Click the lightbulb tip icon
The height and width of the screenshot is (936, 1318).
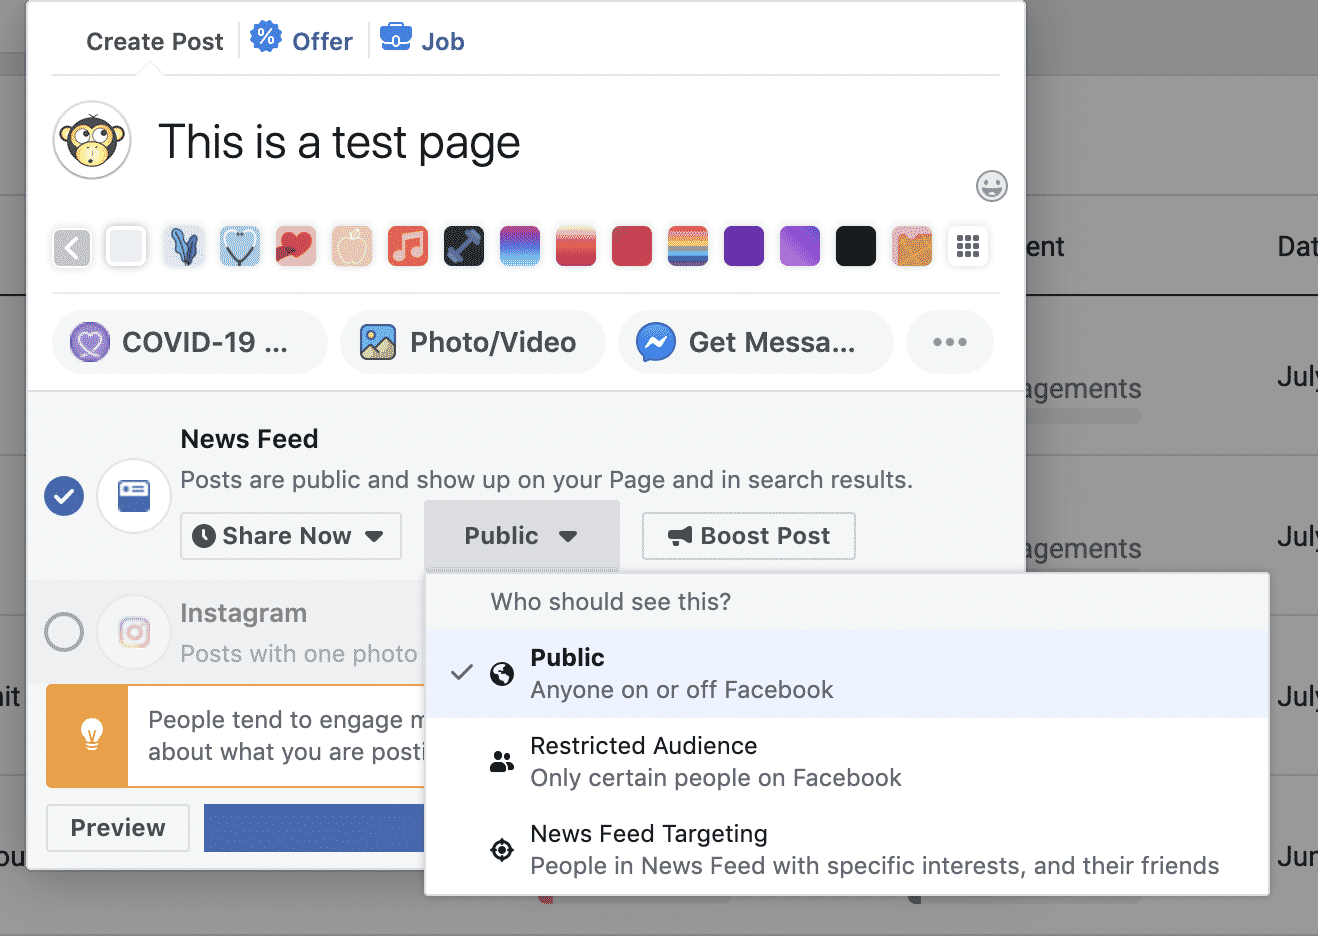pos(91,735)
